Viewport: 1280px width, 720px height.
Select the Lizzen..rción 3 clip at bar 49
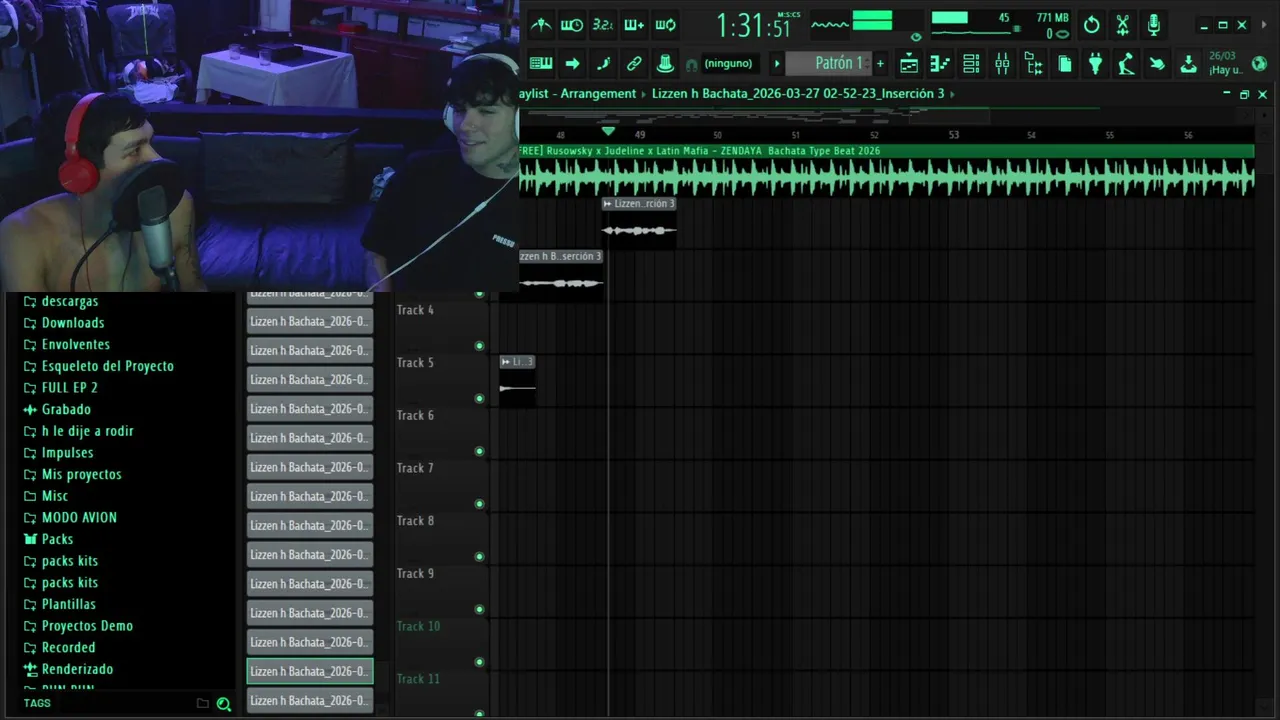[639, 221]
